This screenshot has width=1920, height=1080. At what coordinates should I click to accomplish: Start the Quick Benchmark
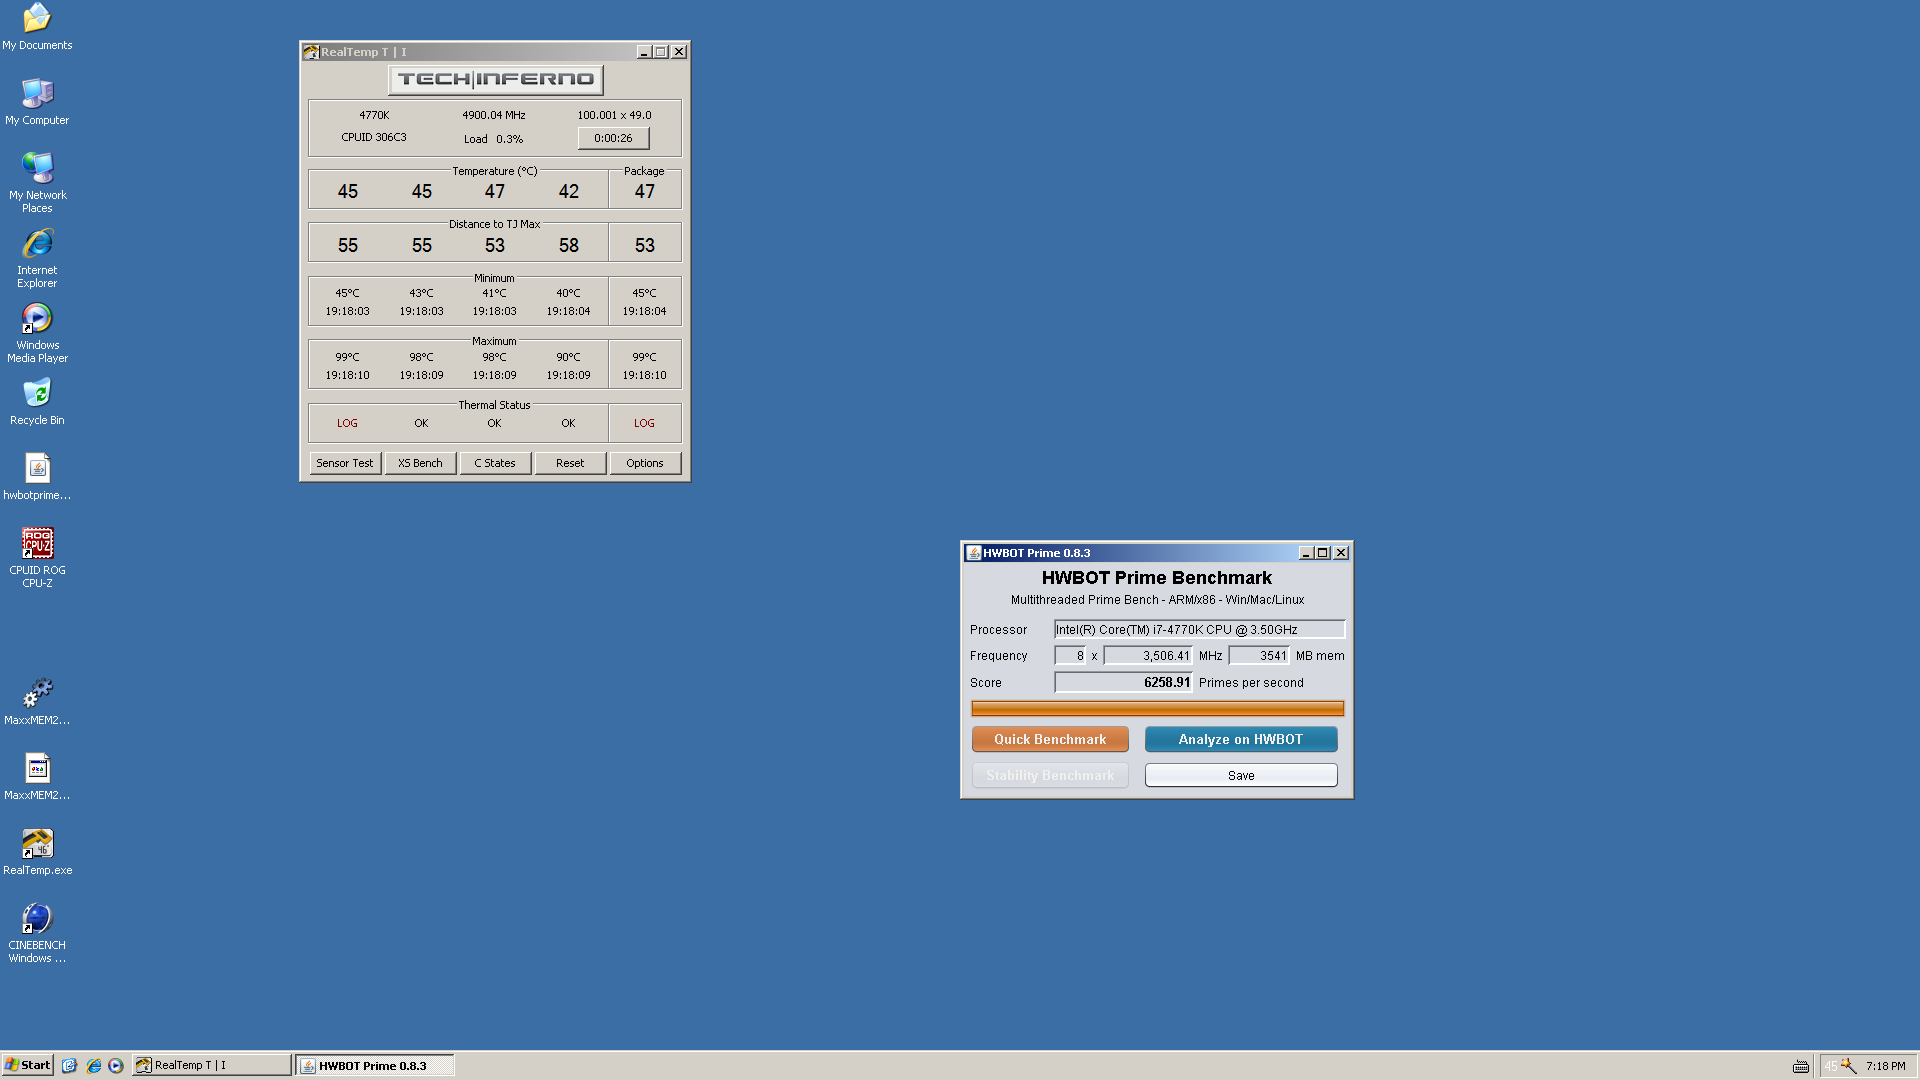1050,739
